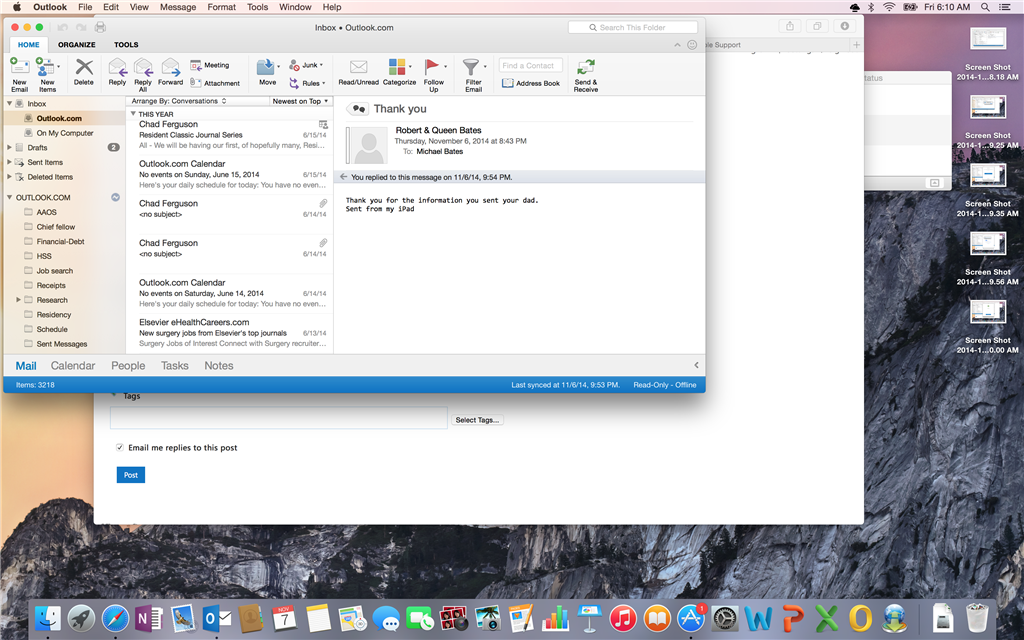Click the Rules ribbon icon
The width and height of the screenshot is (1024, 640).
(x=295, y=83)
